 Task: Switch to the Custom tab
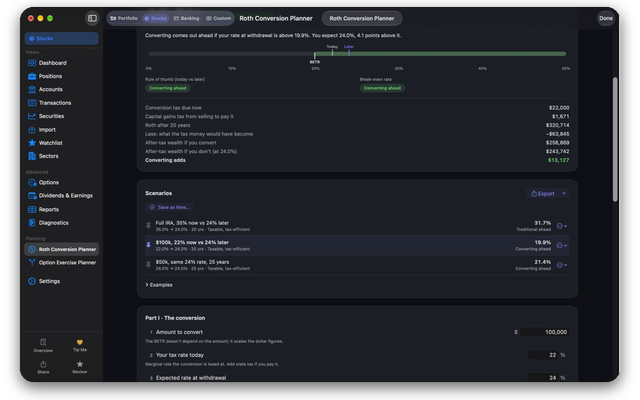pos(219,18)
